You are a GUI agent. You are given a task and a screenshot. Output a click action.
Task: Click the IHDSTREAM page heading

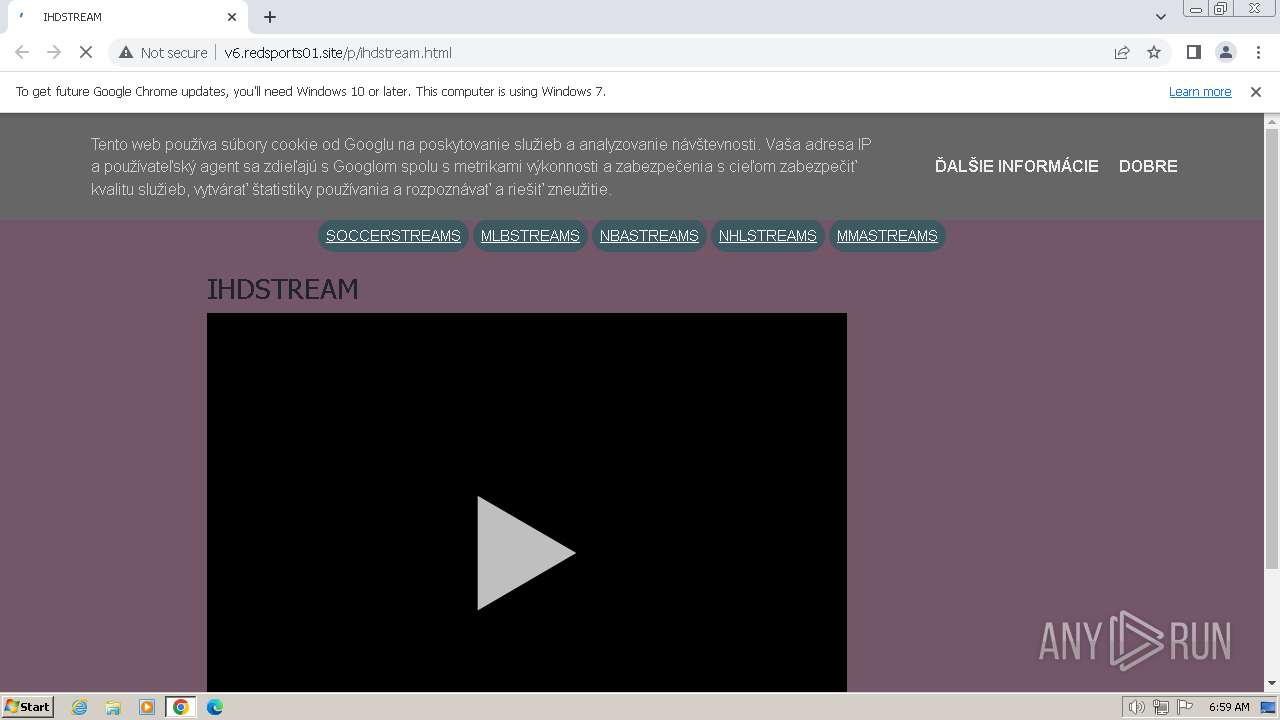[282, 289]
